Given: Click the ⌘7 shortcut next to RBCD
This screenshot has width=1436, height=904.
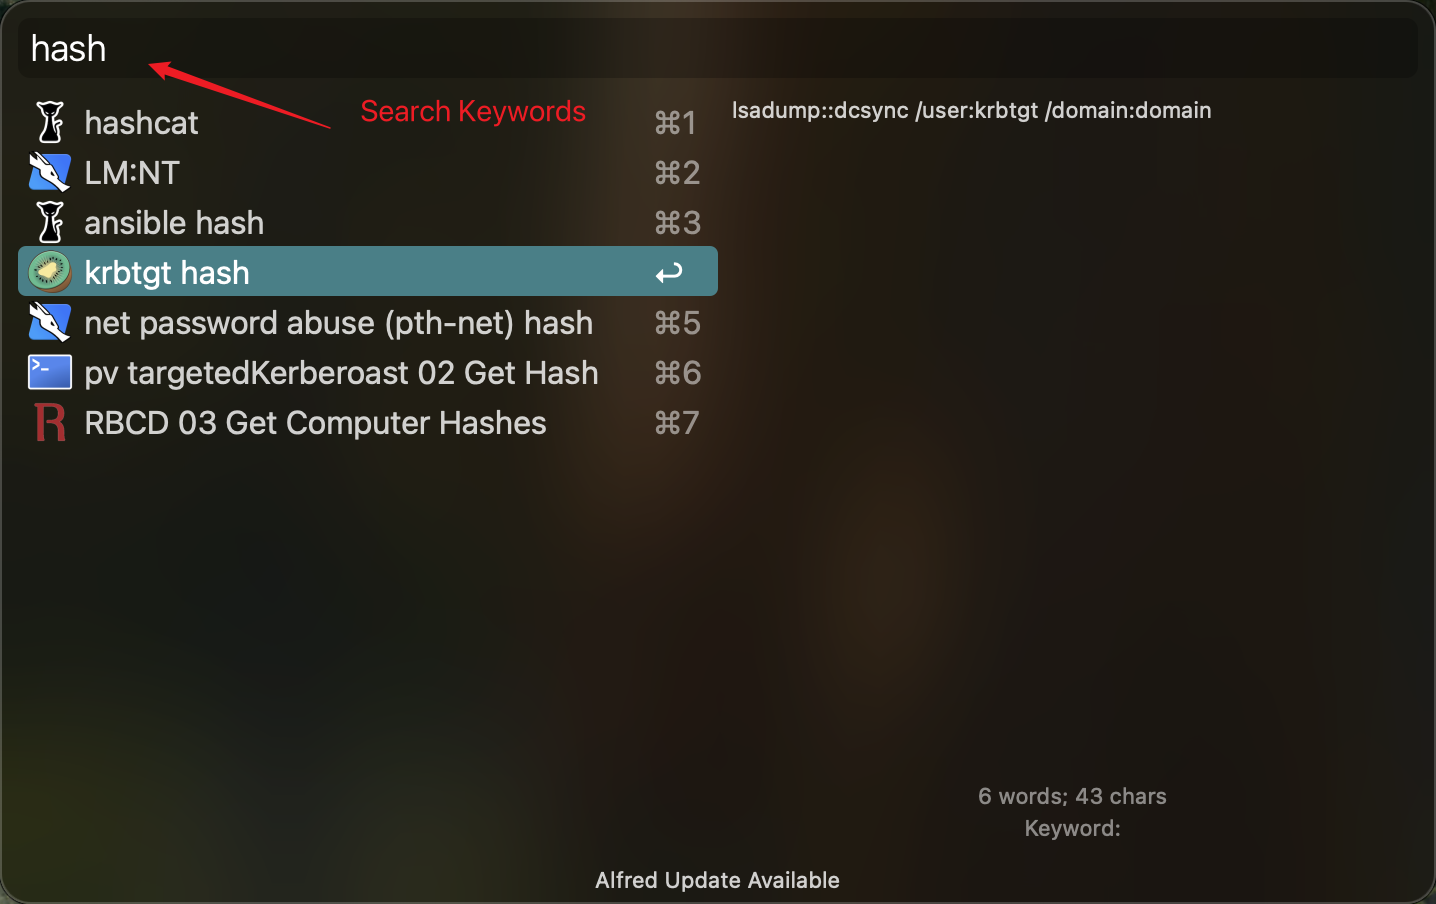Looking at the screenshot, I should click(x=677, y=423).
